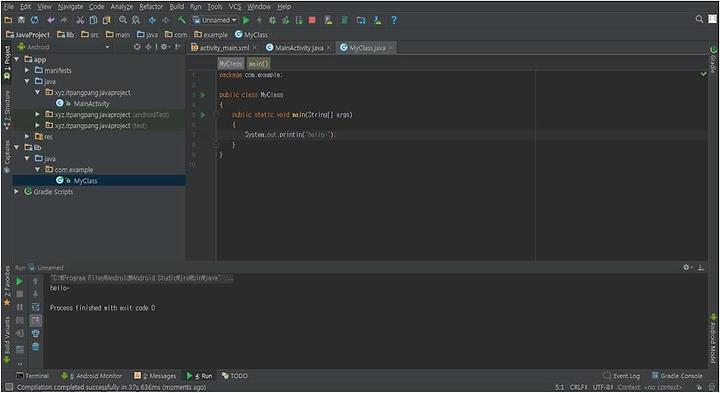Screen dimensions: 720x393
Task: Rerun using green play in Run panel
Action: pyautogui.click(x=20, y=281)
